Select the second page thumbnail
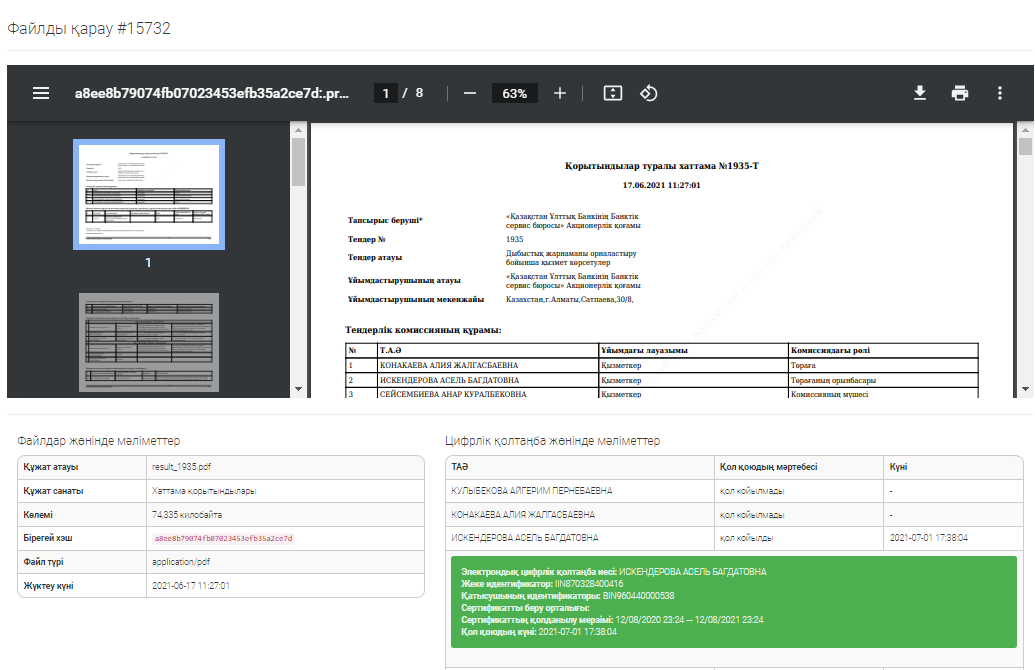The width and height of the screenshot is (1035, 670). pos(148,342)
